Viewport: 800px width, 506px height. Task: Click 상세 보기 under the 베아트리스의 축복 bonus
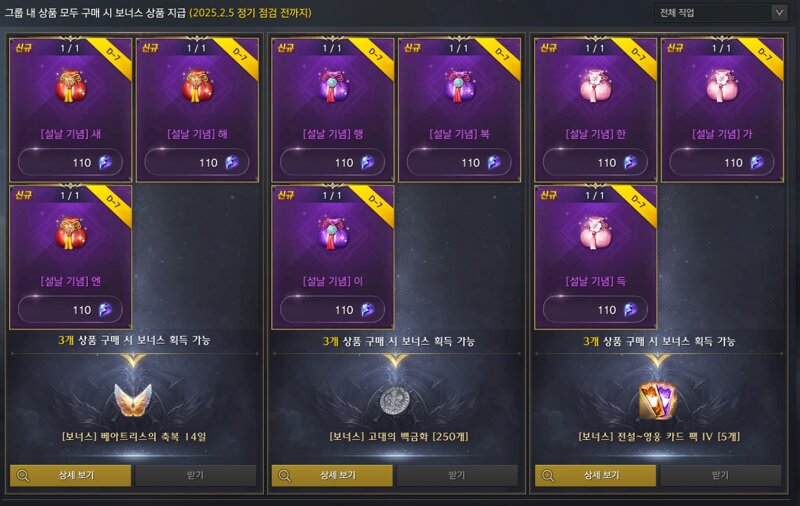click(70, 475)
